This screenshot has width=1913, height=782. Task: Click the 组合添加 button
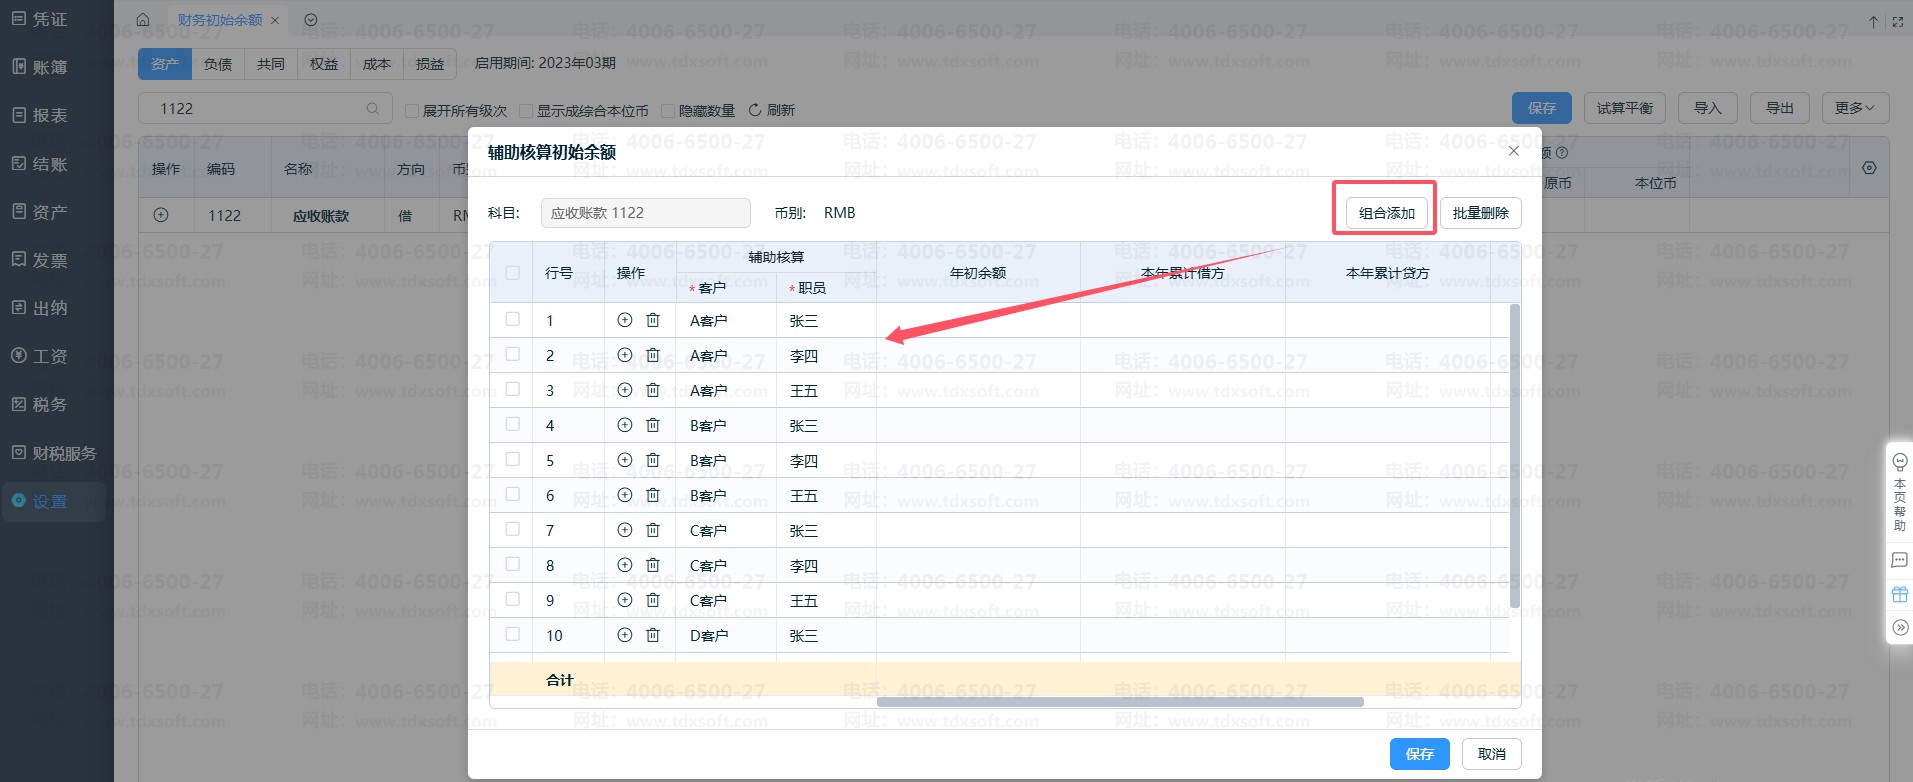(1386, 213)
